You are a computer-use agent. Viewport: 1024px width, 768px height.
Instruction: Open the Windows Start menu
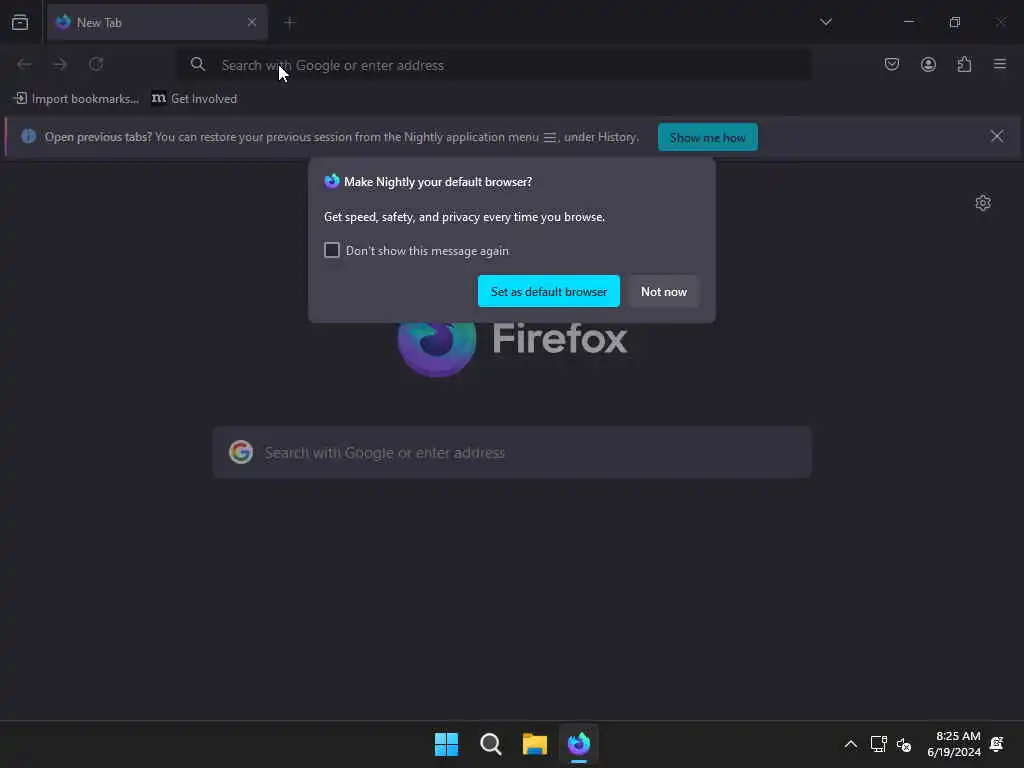click(446, 744)
